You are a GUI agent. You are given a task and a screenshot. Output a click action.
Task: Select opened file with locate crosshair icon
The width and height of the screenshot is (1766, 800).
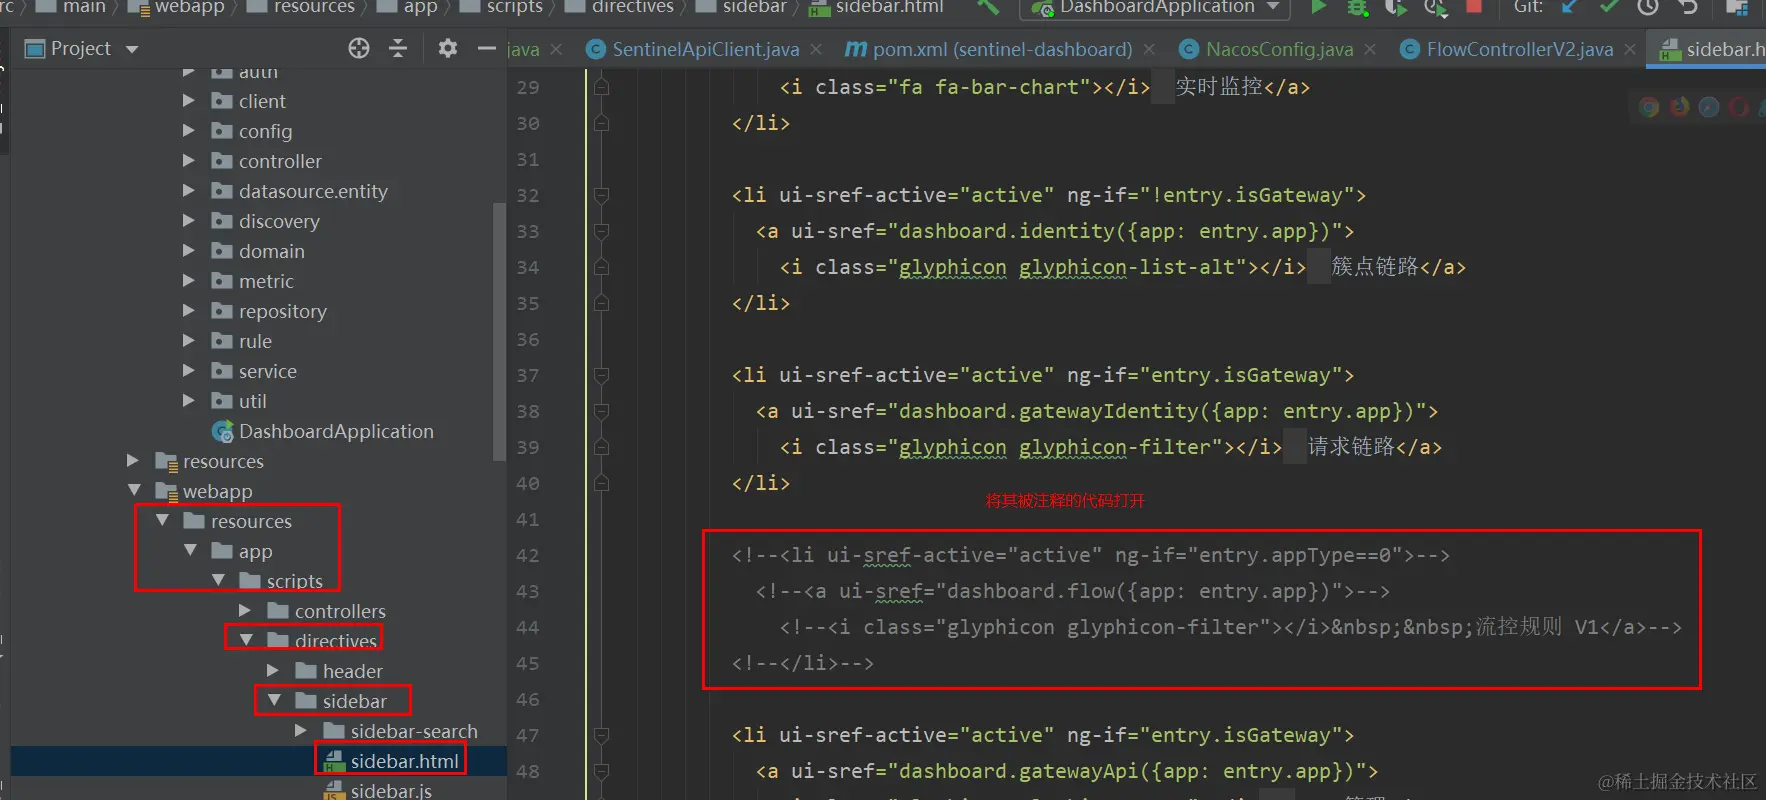coord(359,48)
